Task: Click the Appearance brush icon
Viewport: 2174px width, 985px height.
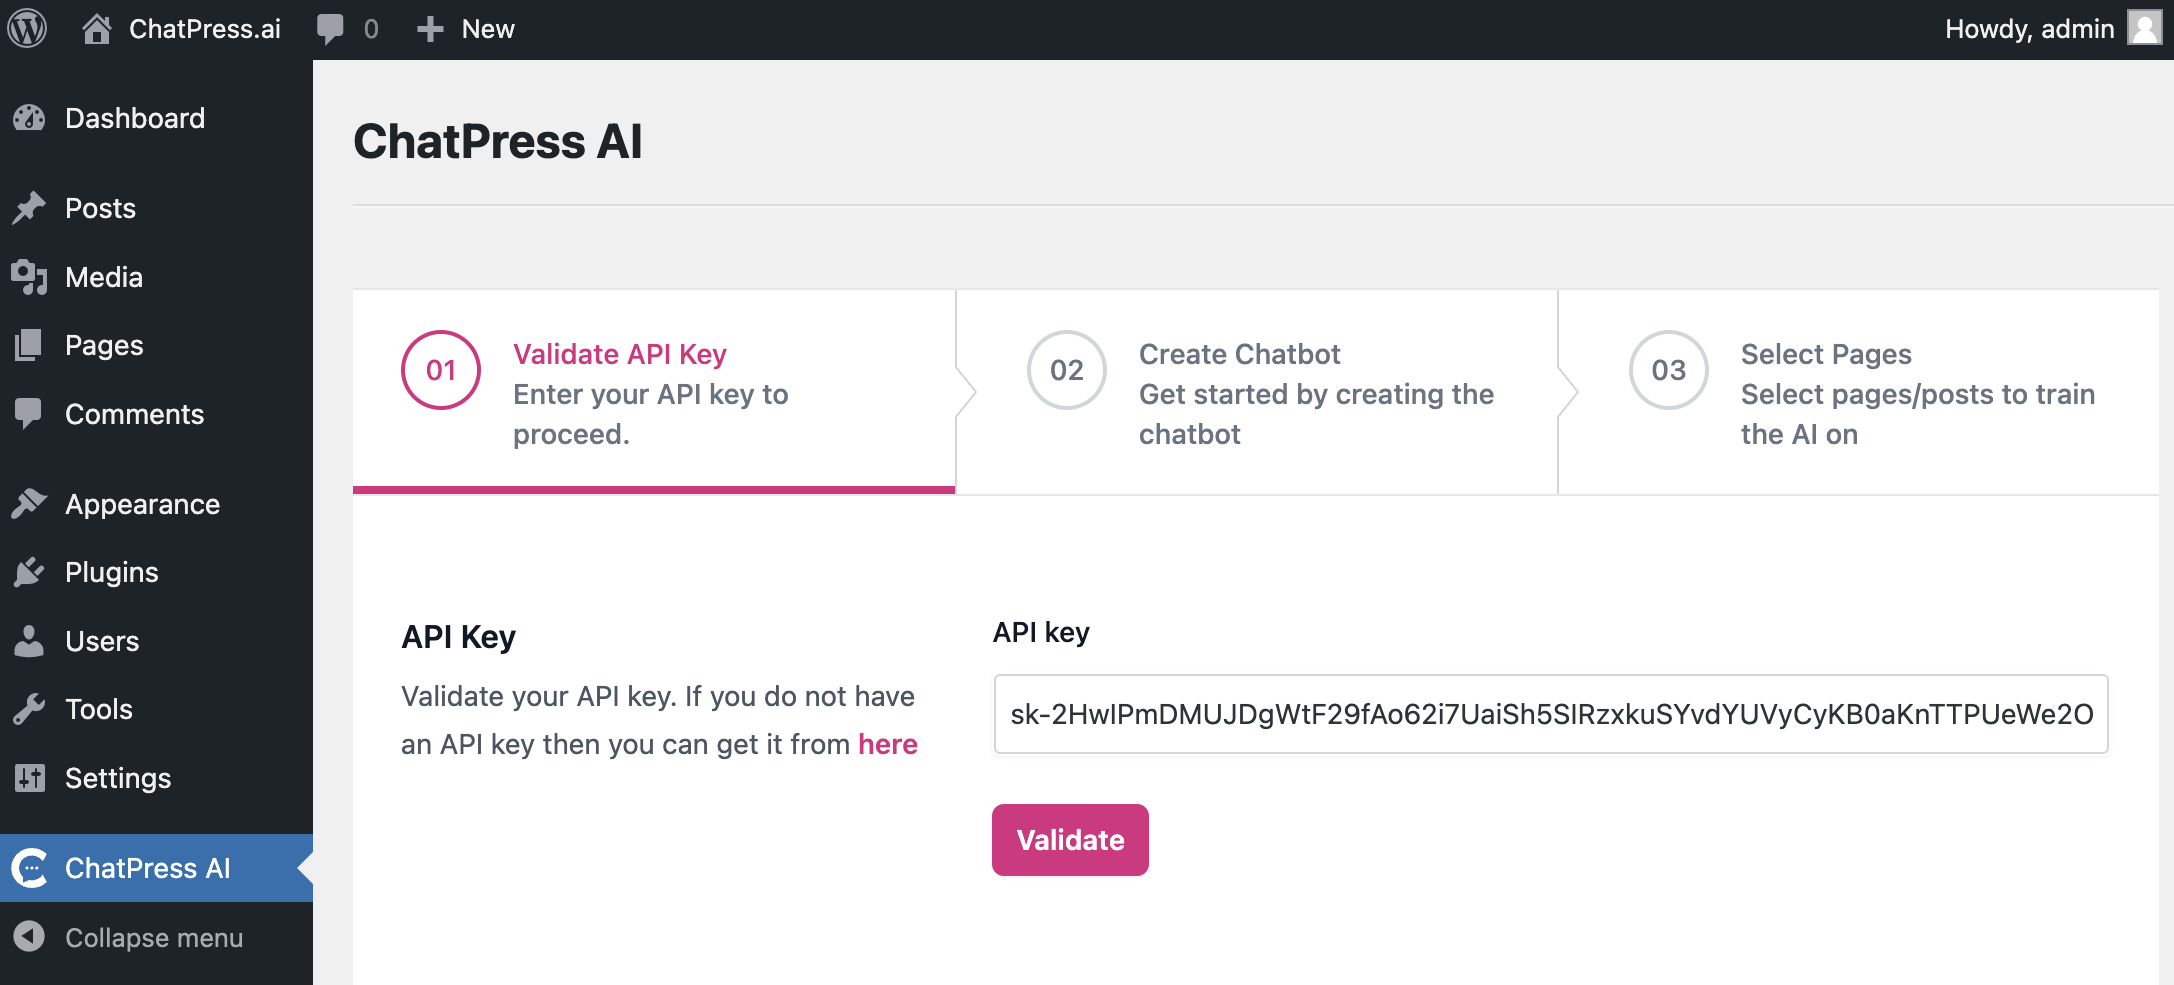Action: (x=30, y=503)
